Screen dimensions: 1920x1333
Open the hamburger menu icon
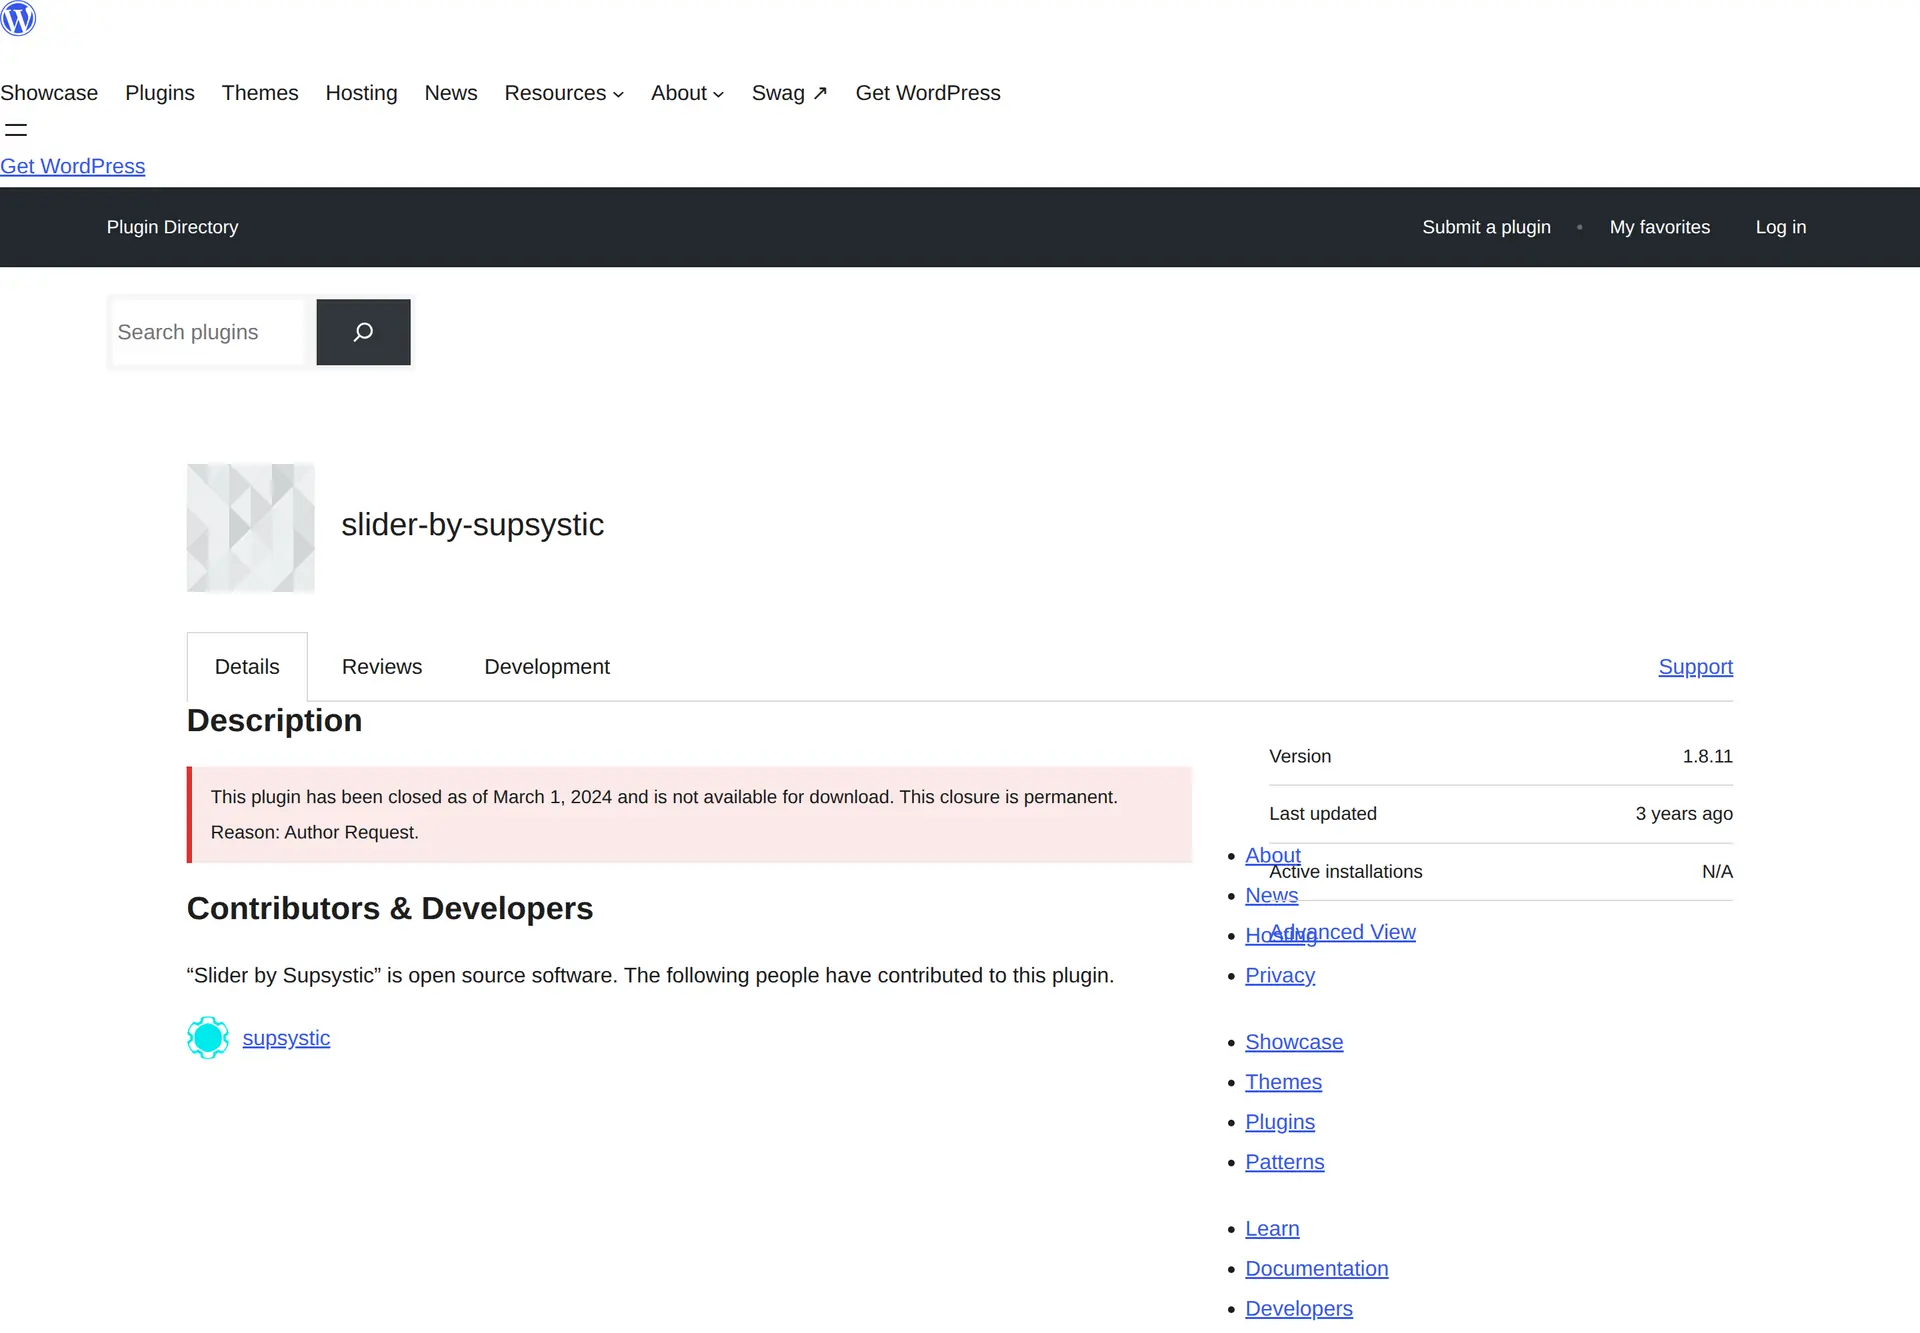tap(16, 129)
